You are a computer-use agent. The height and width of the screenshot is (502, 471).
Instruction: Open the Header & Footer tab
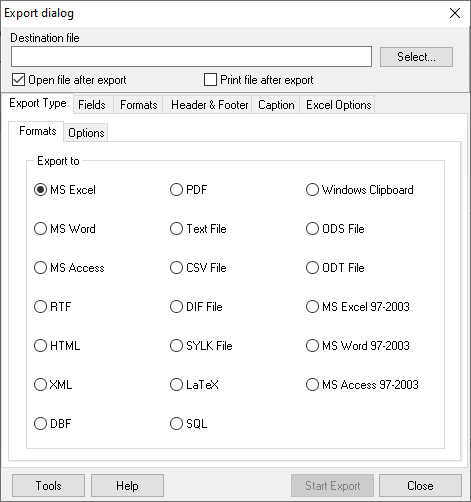click(x=209, y=105)
